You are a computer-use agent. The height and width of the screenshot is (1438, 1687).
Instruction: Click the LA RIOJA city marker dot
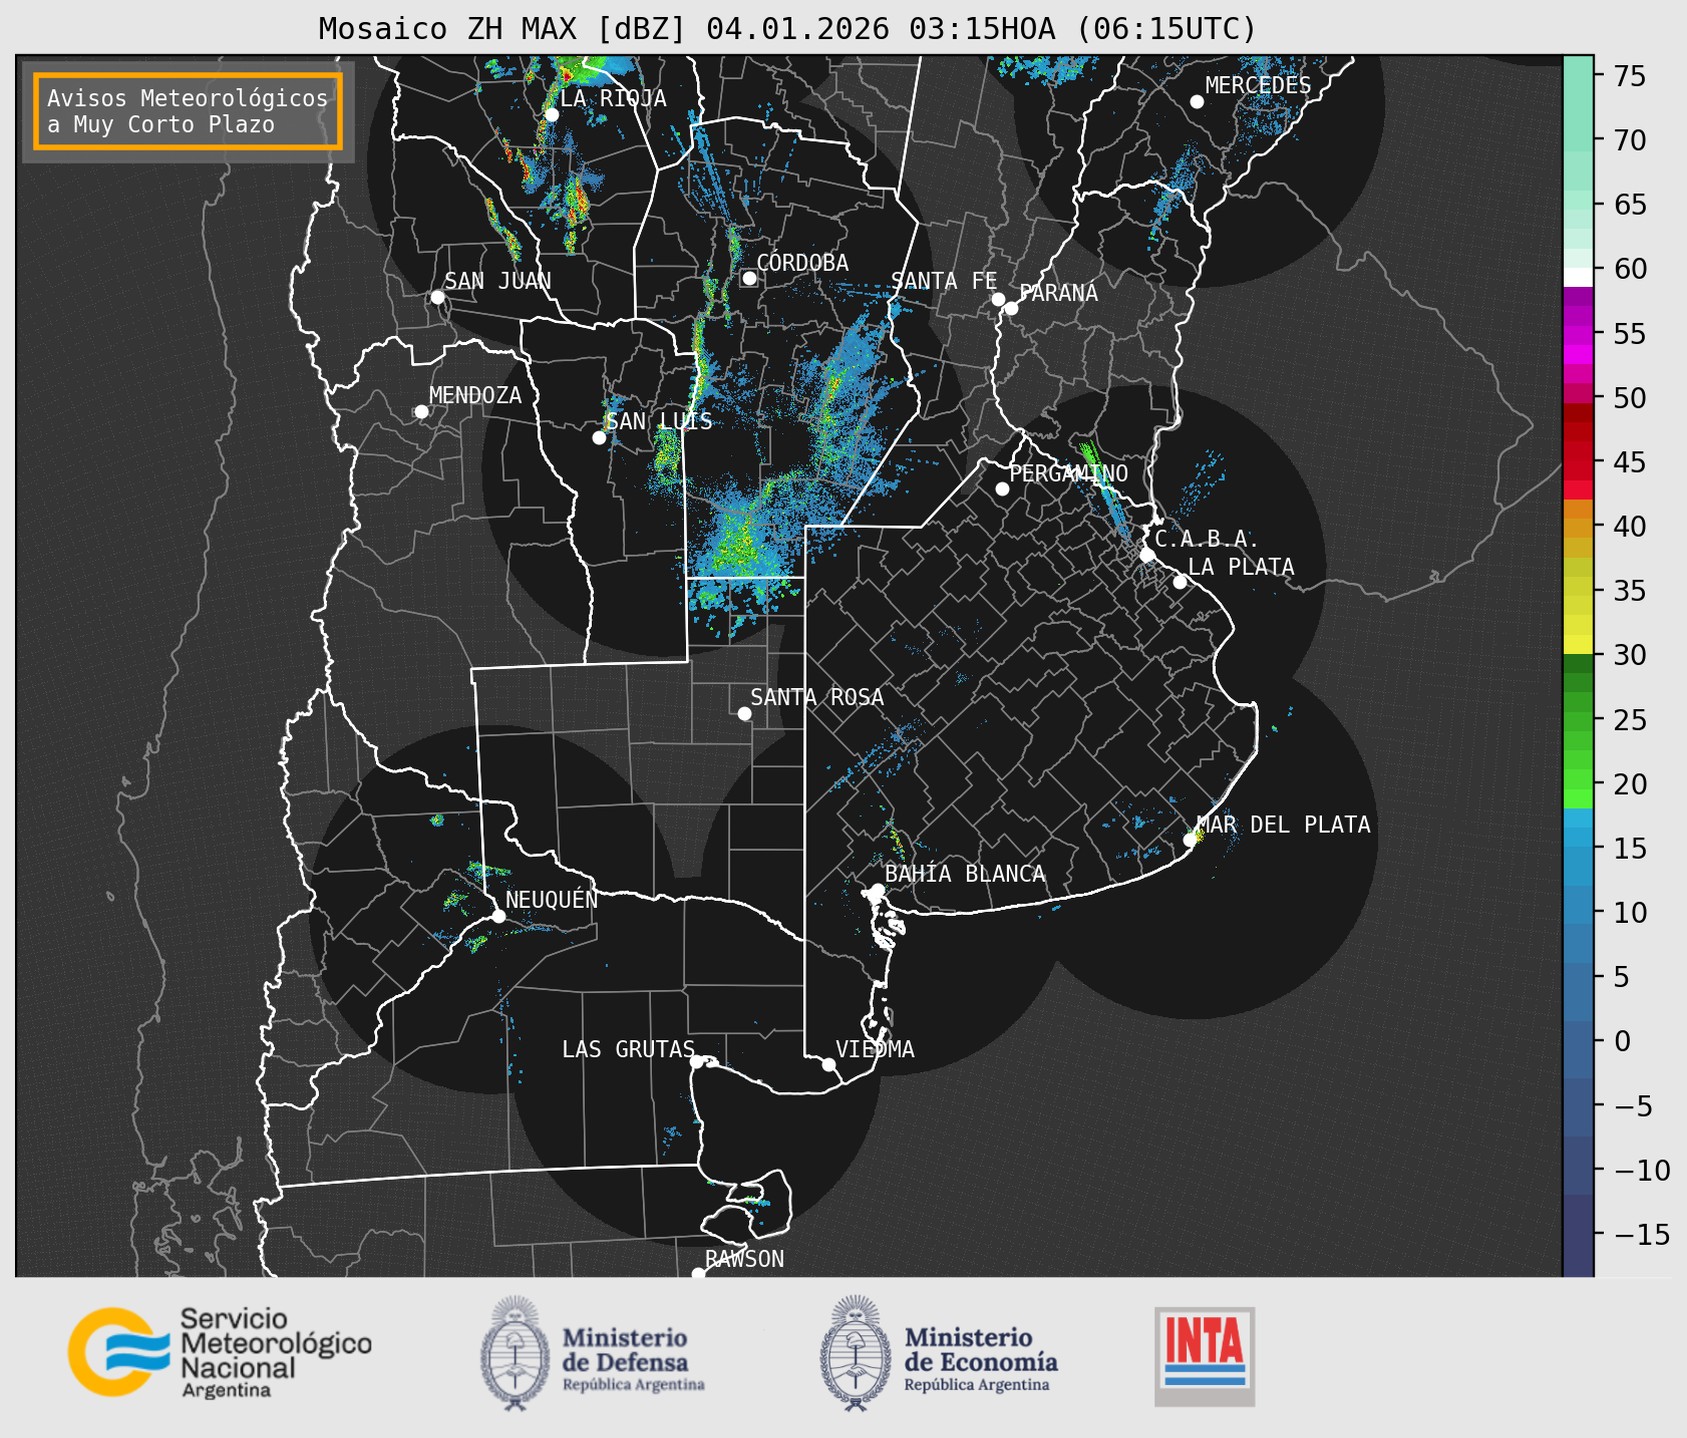[552, 115]
